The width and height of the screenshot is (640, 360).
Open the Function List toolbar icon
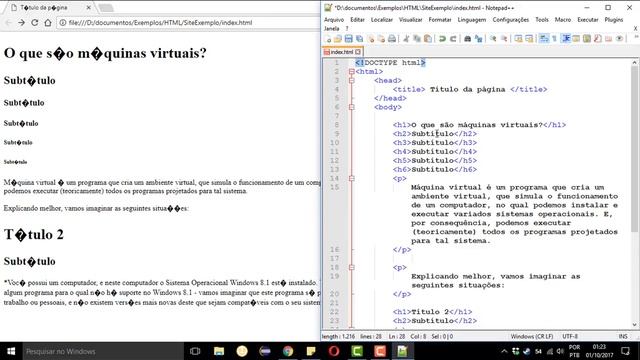598,39
